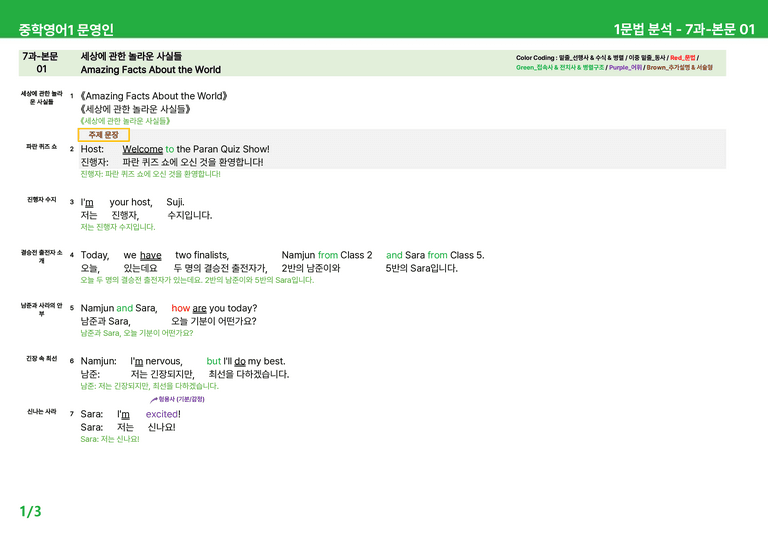The image size is (768, 543).
Task: Click the page number '1/3'
Action: pyautogui.click(x=30, y=511)
